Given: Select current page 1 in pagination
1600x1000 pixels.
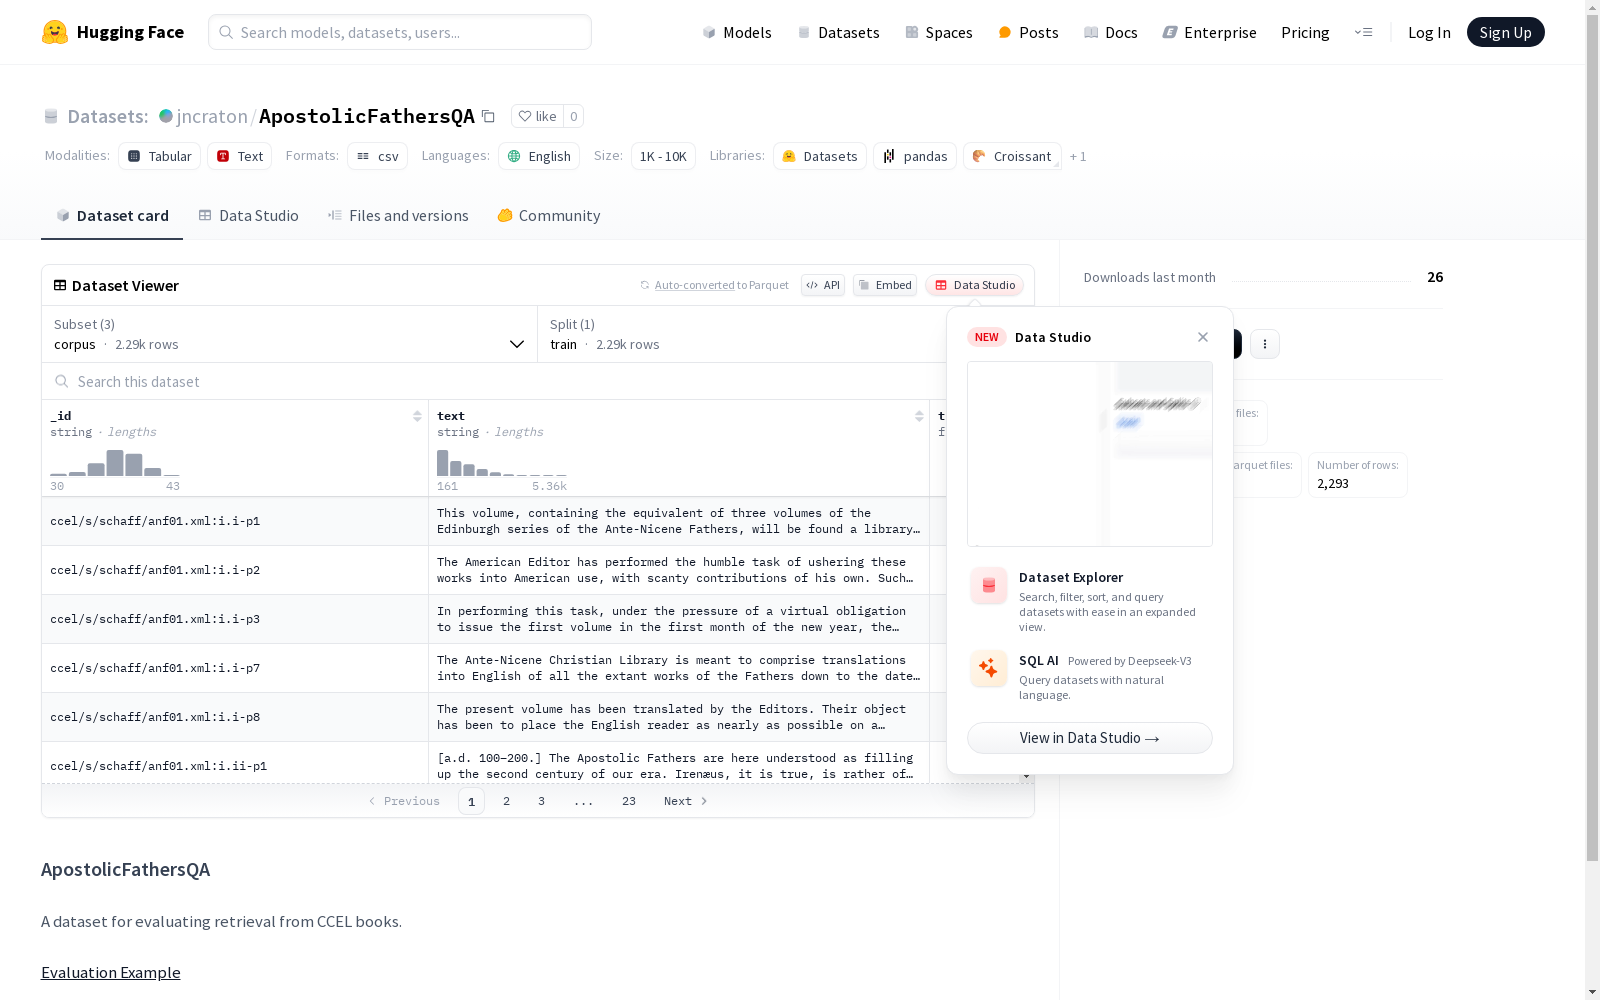Looking at the screenshot, I should 472,801.
